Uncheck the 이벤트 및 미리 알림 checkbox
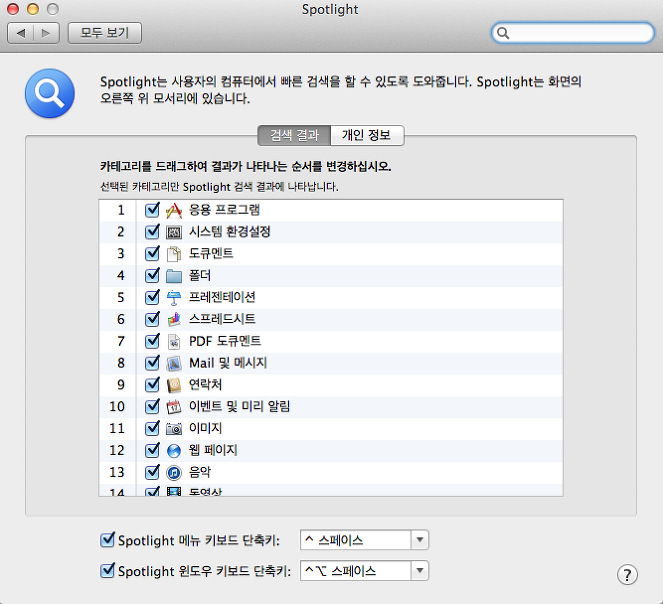 (x=152, y=406)
